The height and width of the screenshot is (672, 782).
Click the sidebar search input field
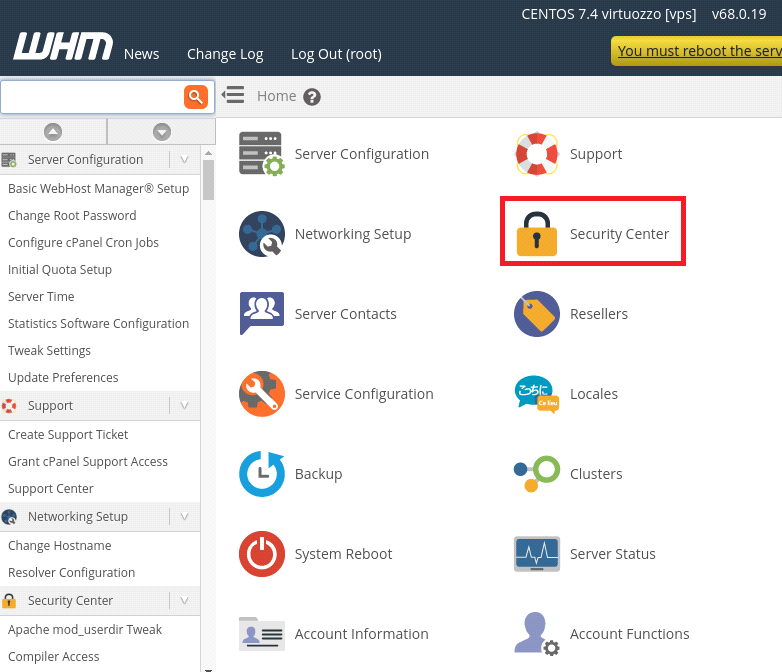93,97
